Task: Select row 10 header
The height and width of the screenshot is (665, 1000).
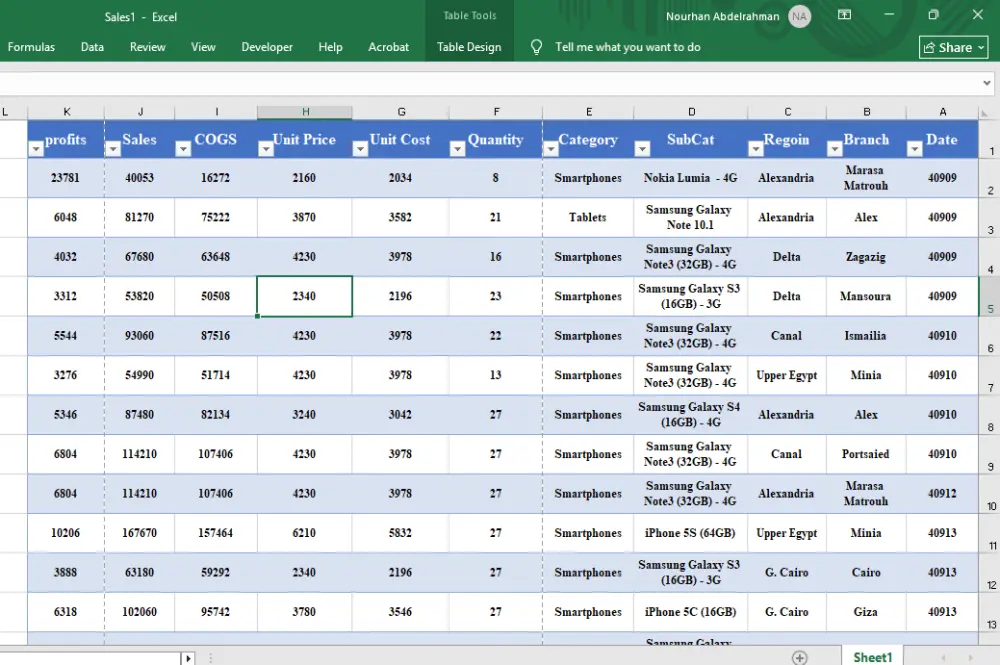Action: pos(990,494)
